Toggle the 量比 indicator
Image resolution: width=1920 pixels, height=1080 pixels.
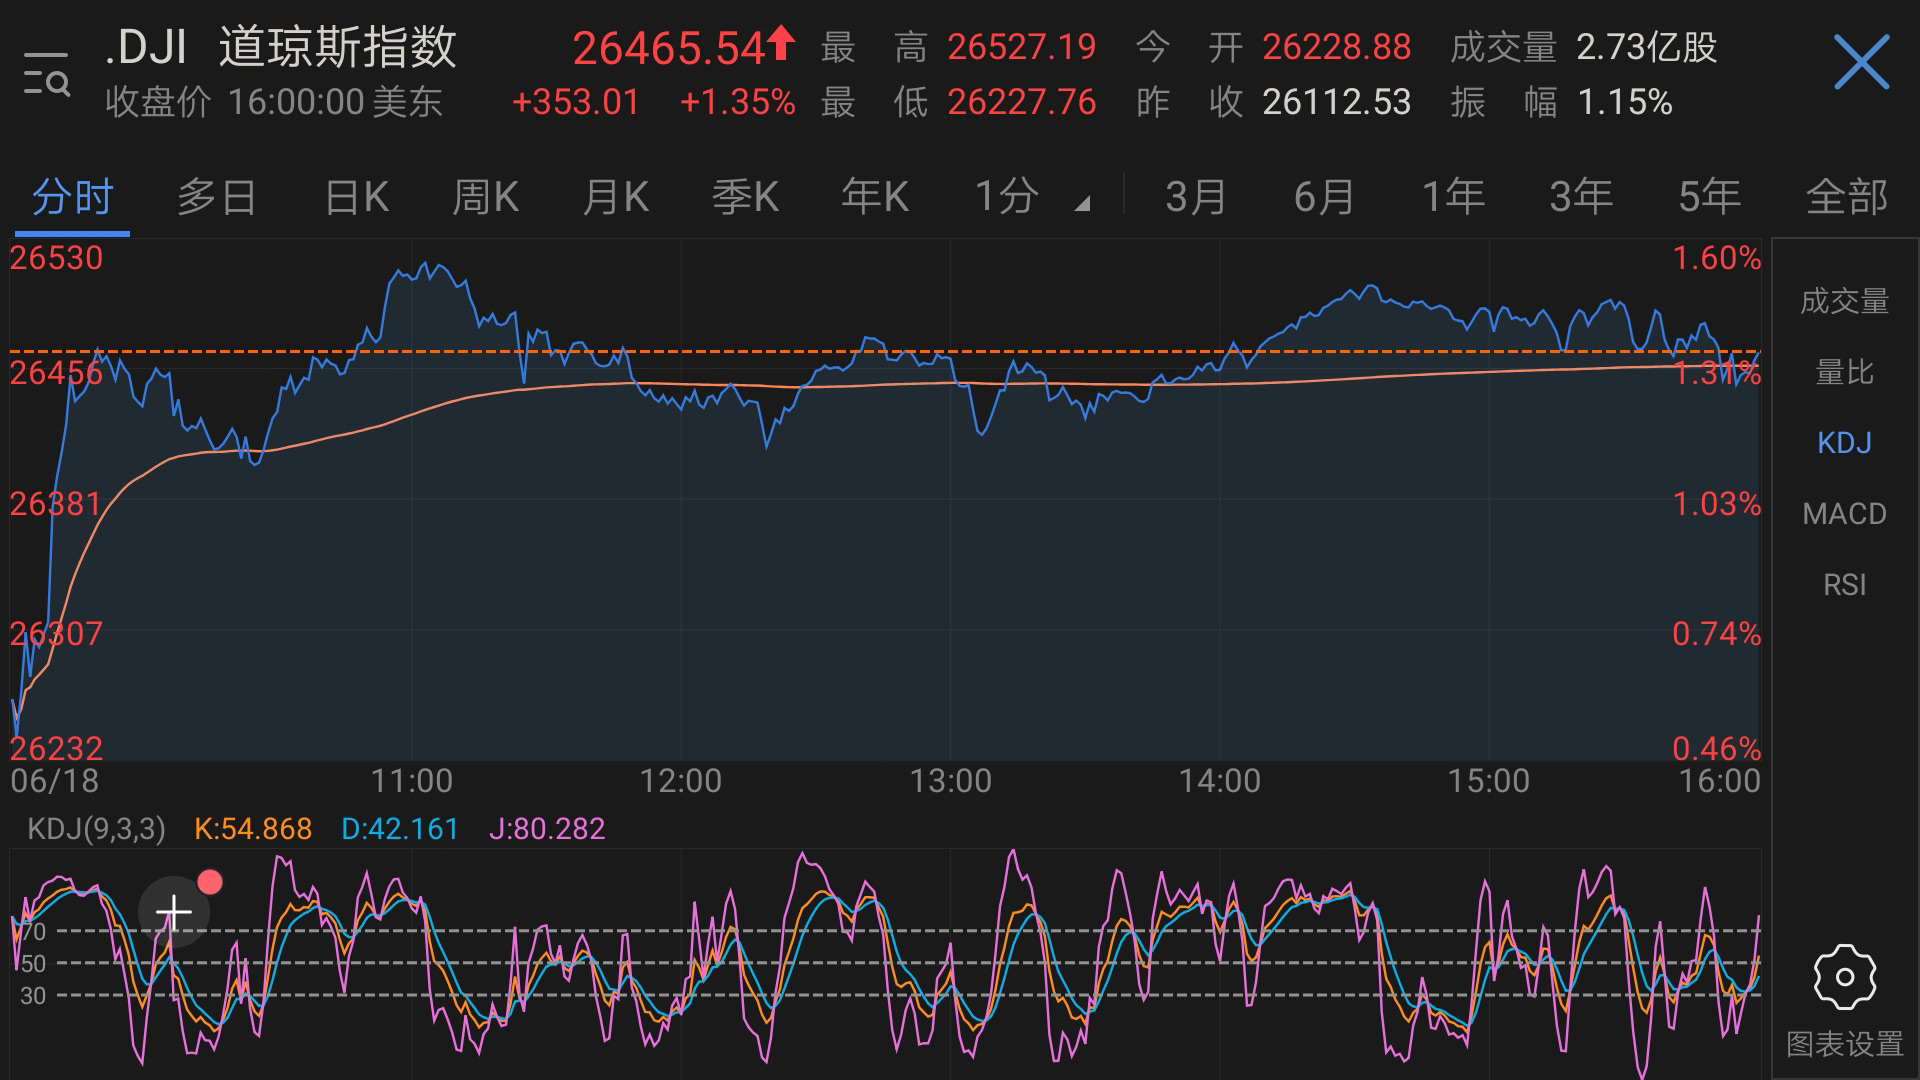click(x=1844, y=372)
